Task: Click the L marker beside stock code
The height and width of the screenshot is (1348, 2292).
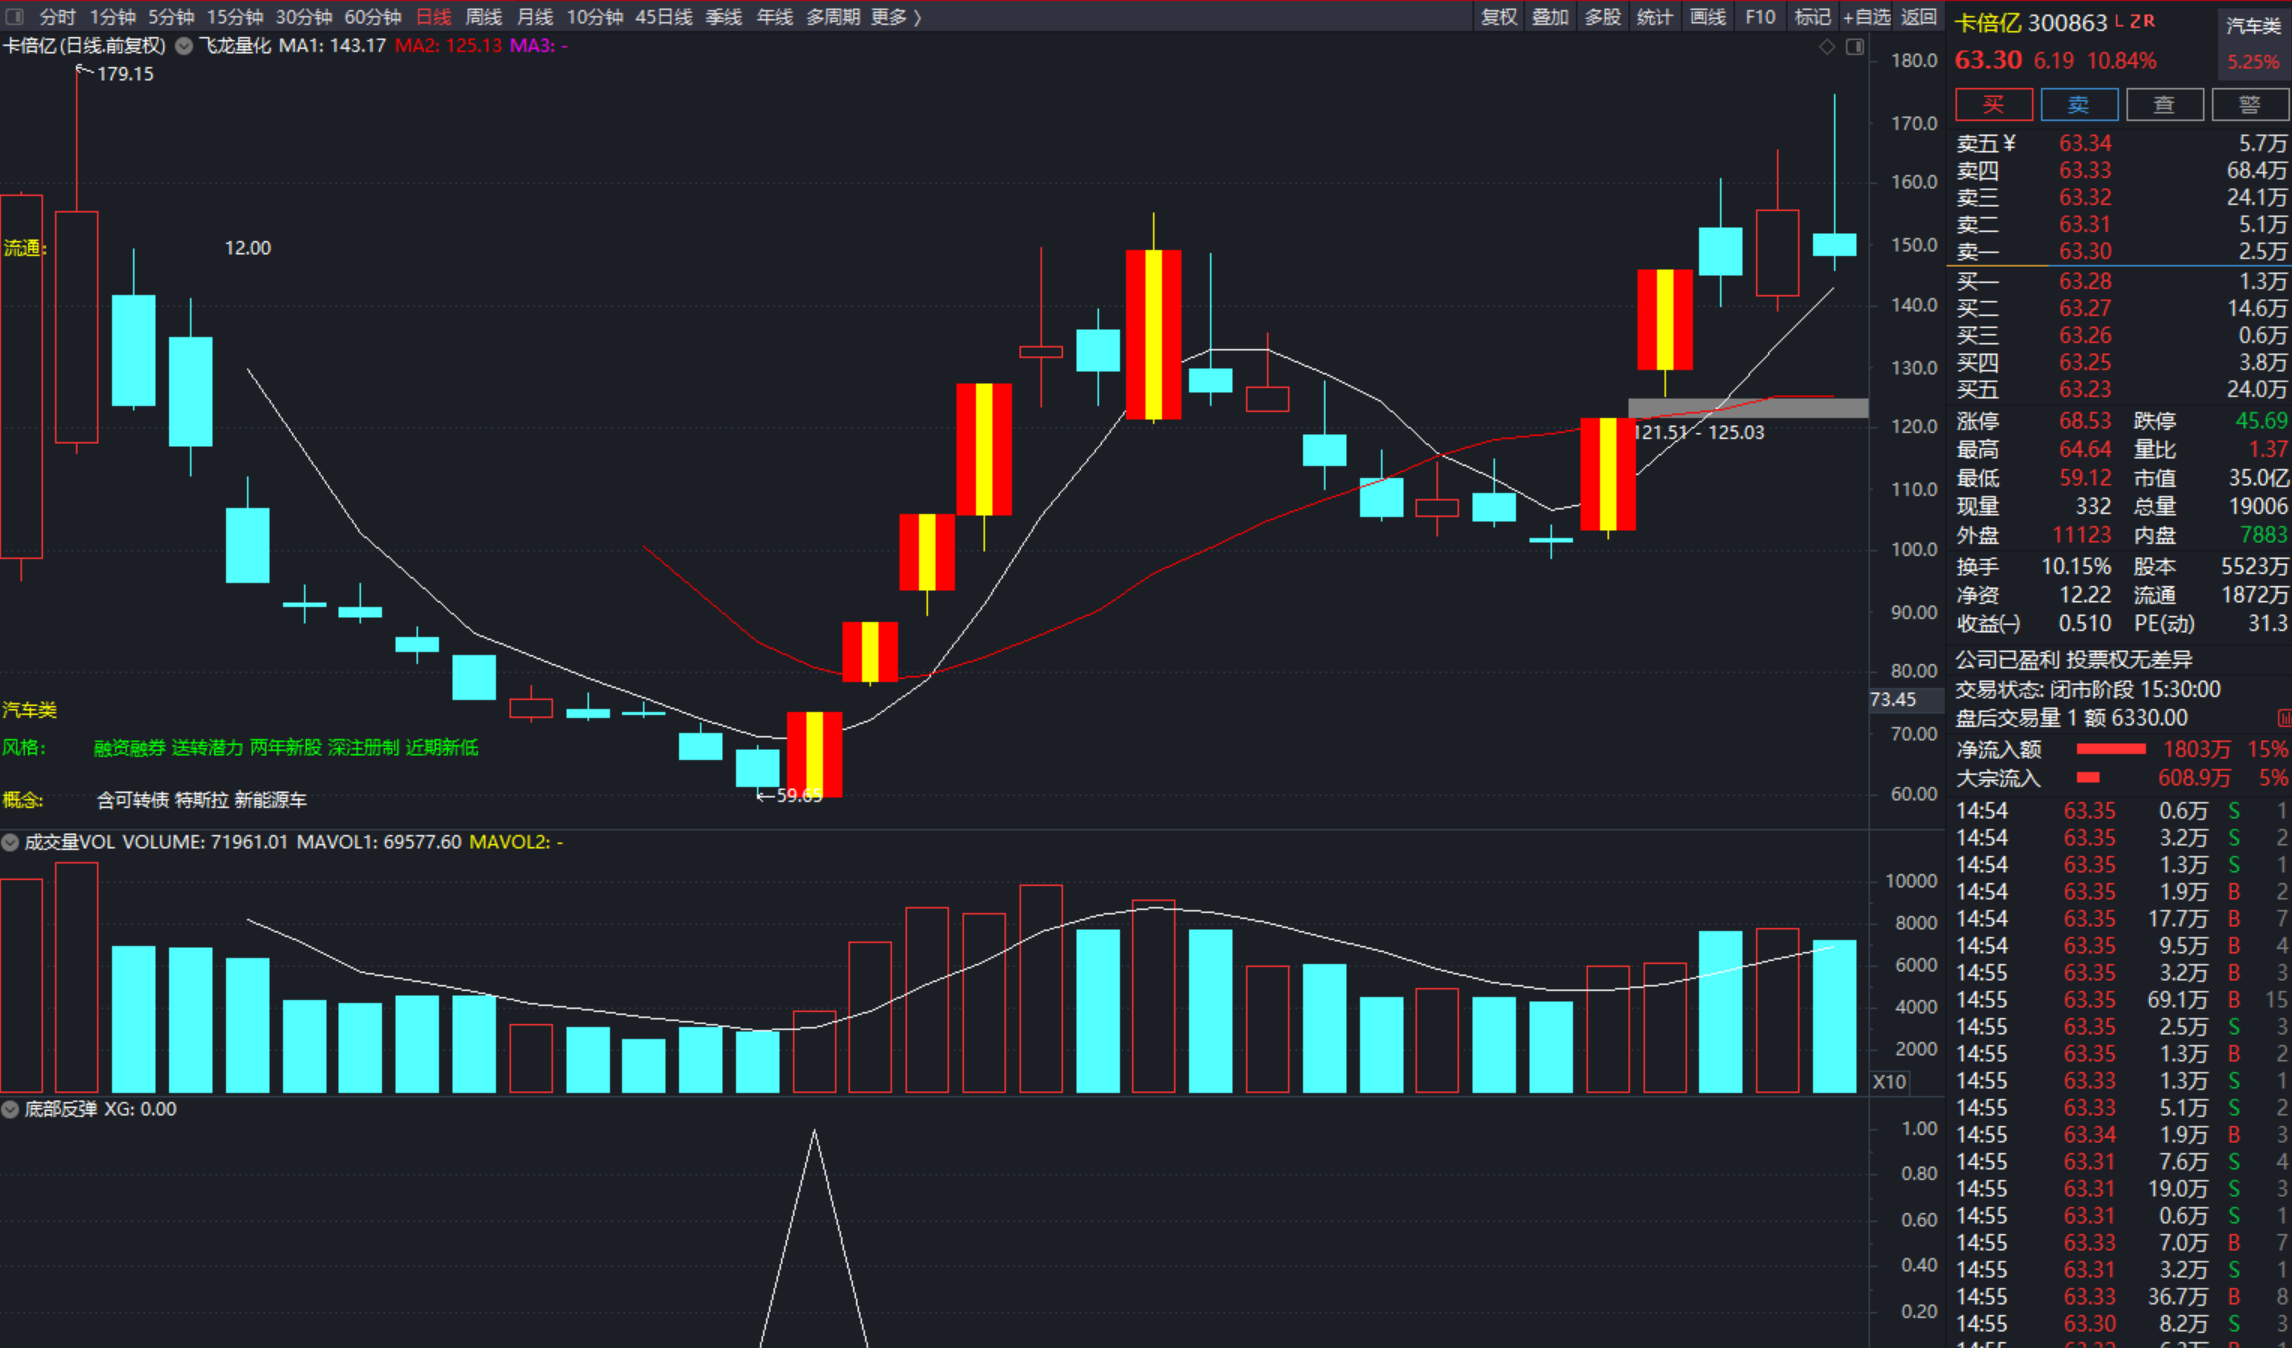Action: point(2118,21)
